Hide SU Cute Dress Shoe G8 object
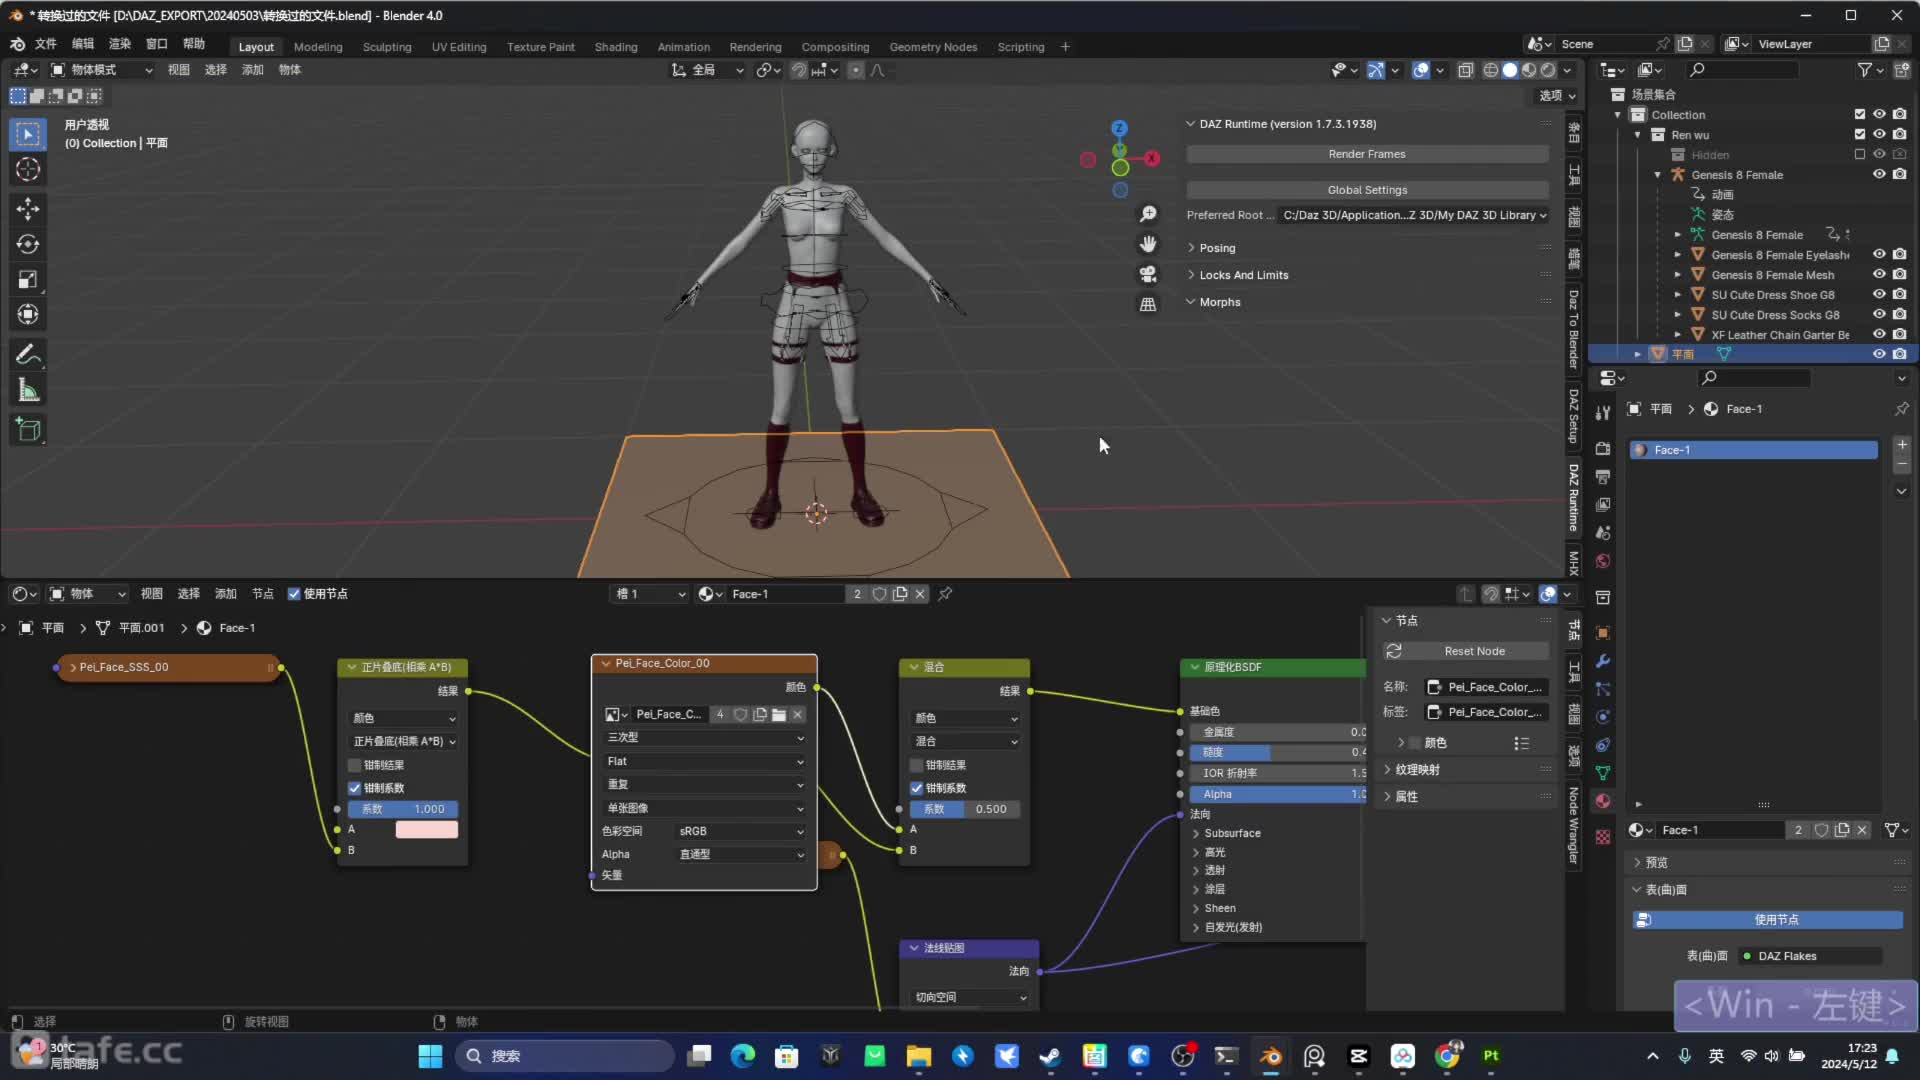This screenshot has height=1080, width=1920. (x=1879, y=295)
